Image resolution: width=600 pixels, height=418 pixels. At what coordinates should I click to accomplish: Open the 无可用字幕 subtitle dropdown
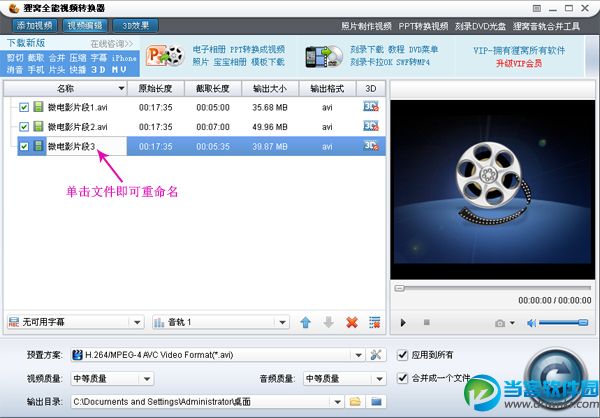click(x=137, y=322)
